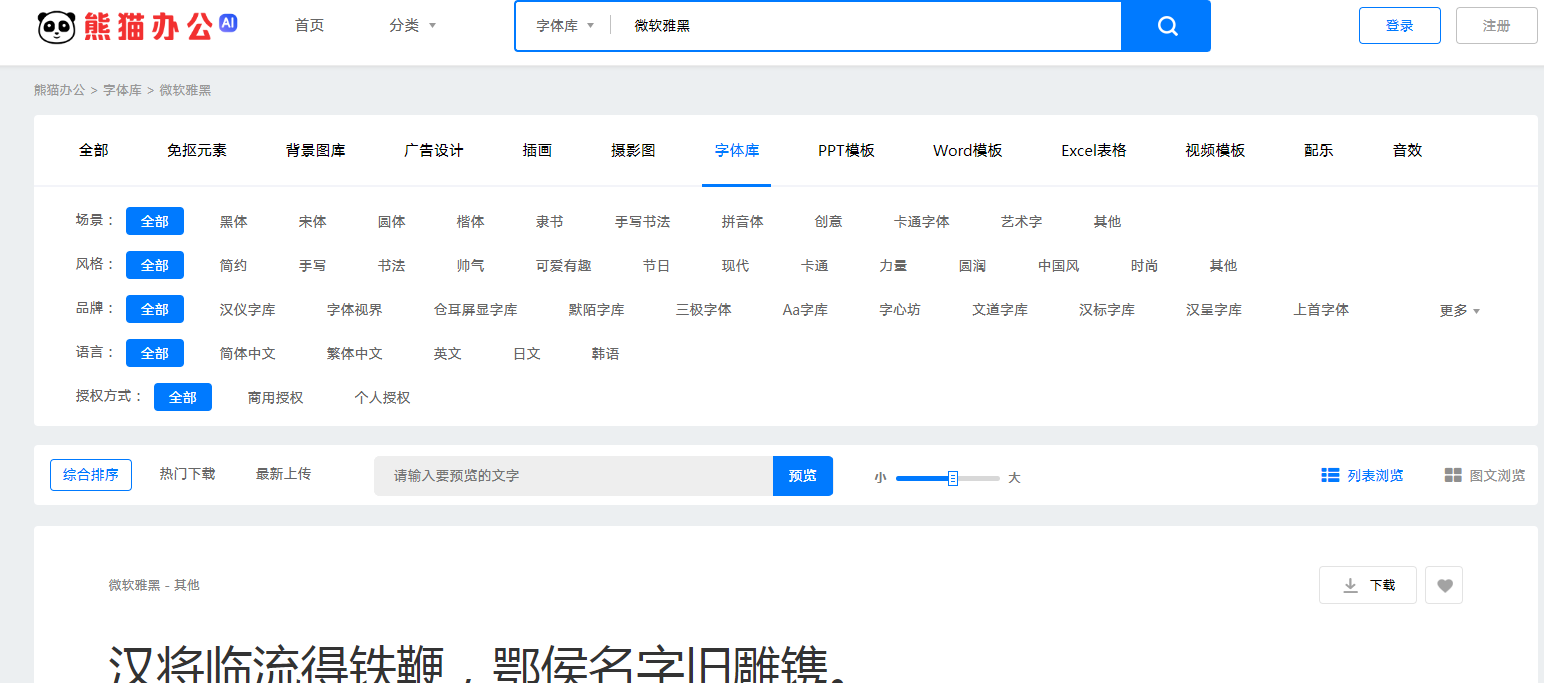This screenshot has height=683, width=1544.
Task: Open the 免抠元素 tab
Action: click(x=197, y=151)
